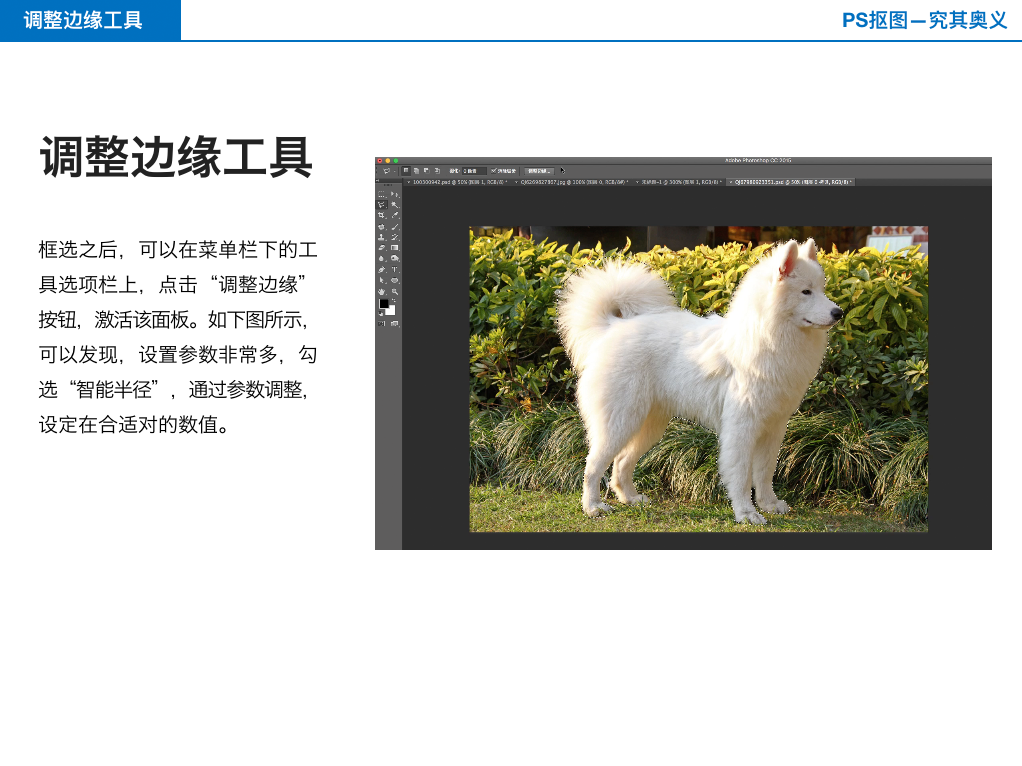The height and width of the screenshot is (766, 1022).
Task: Select the Rectangular Marquee tool
Action: pos(381,194)
